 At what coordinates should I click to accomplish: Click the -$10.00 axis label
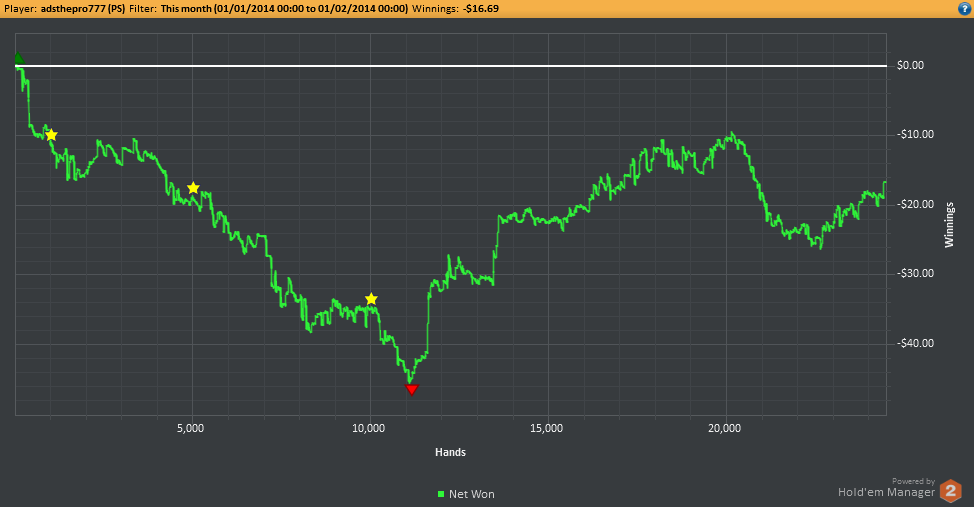click(915, 135)
